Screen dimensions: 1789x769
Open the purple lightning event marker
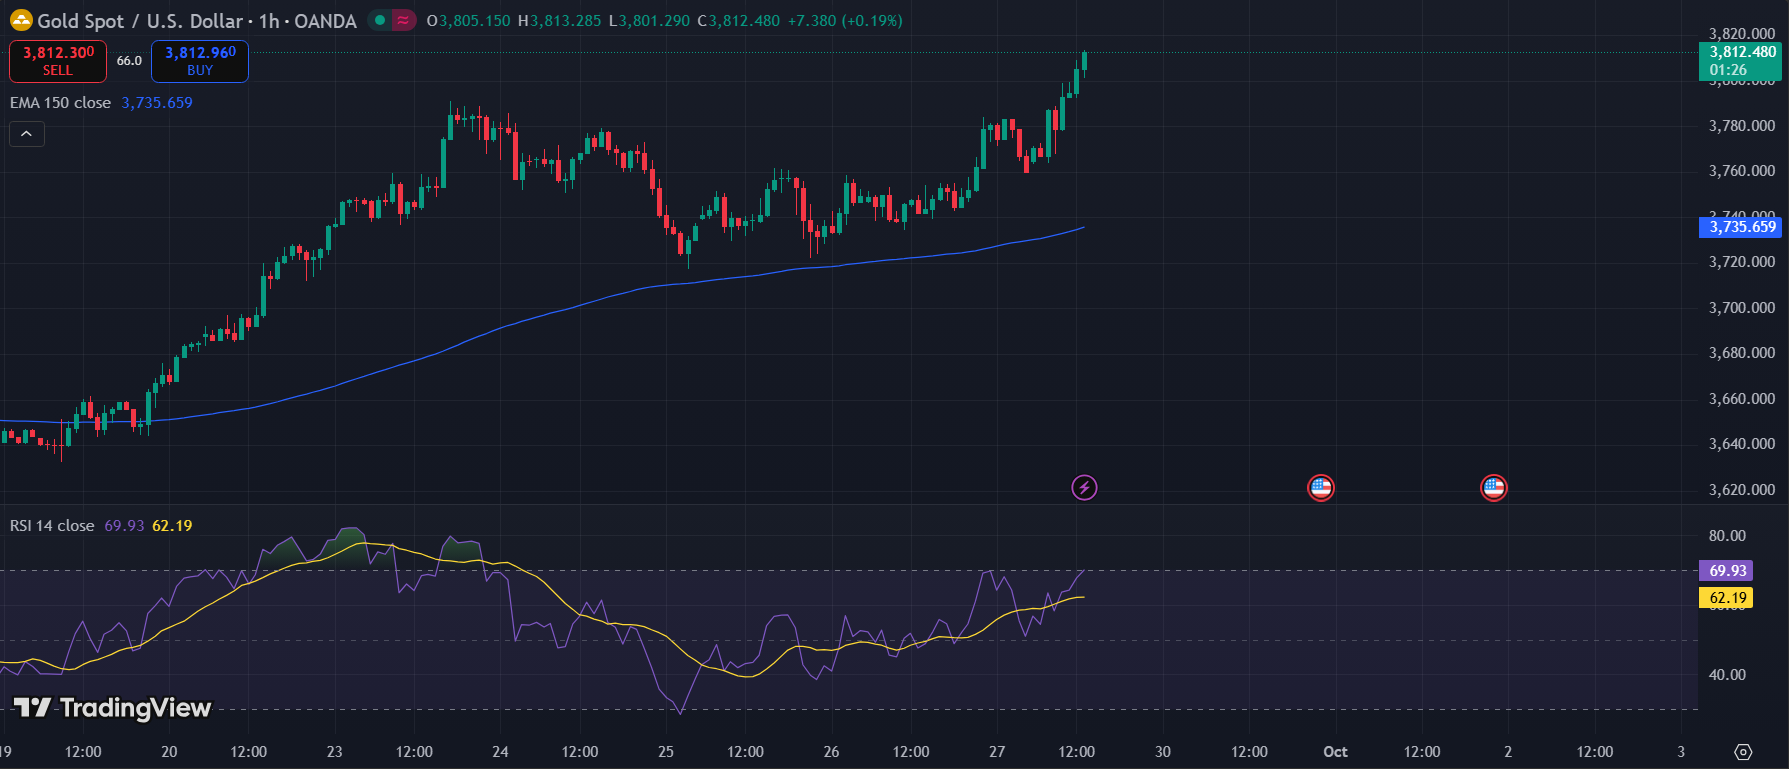(1084, 488)
